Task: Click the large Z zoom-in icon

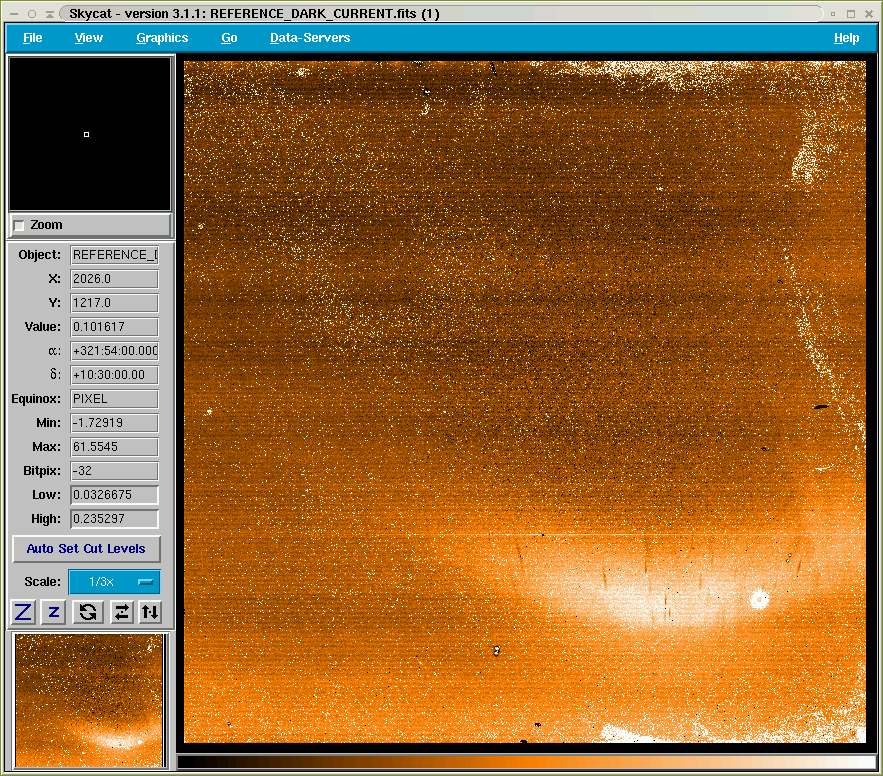Action: coord(22,612)
